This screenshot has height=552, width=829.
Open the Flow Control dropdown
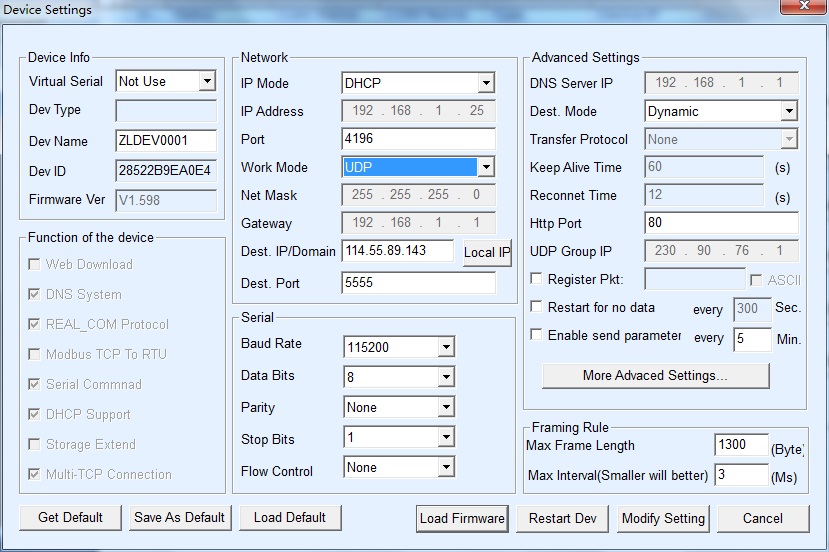[446, 467]
